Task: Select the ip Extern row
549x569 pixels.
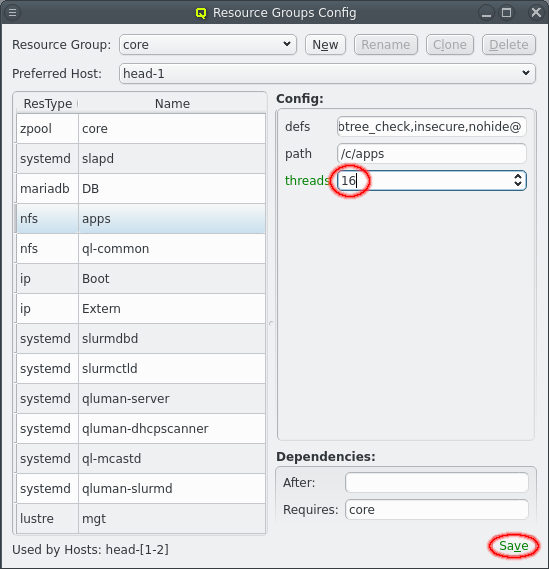Action: tap(141, 309)
